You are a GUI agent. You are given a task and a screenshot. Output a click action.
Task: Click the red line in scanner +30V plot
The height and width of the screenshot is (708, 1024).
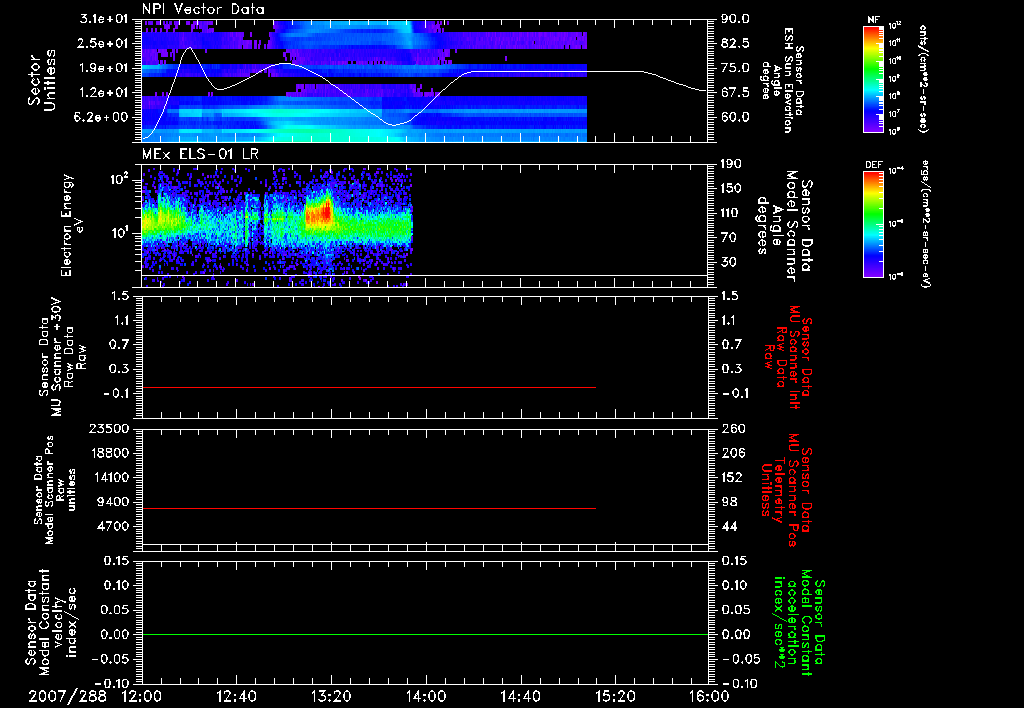(369, 387)
